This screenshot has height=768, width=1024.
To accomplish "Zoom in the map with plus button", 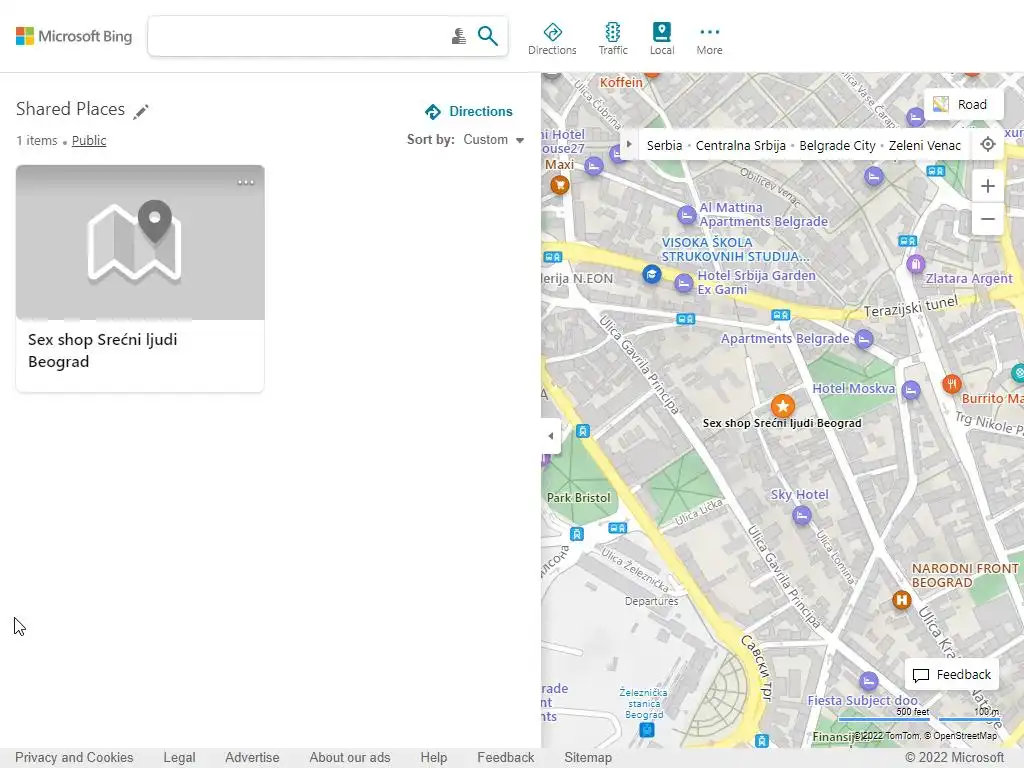I will (987, 186).
